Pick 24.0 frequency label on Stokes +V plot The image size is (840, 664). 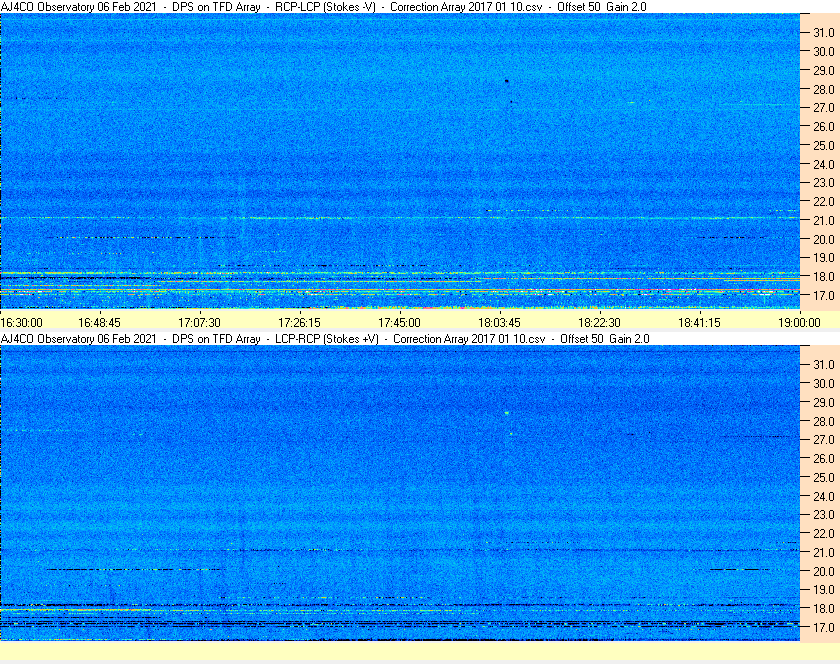(x=824, y=496)
